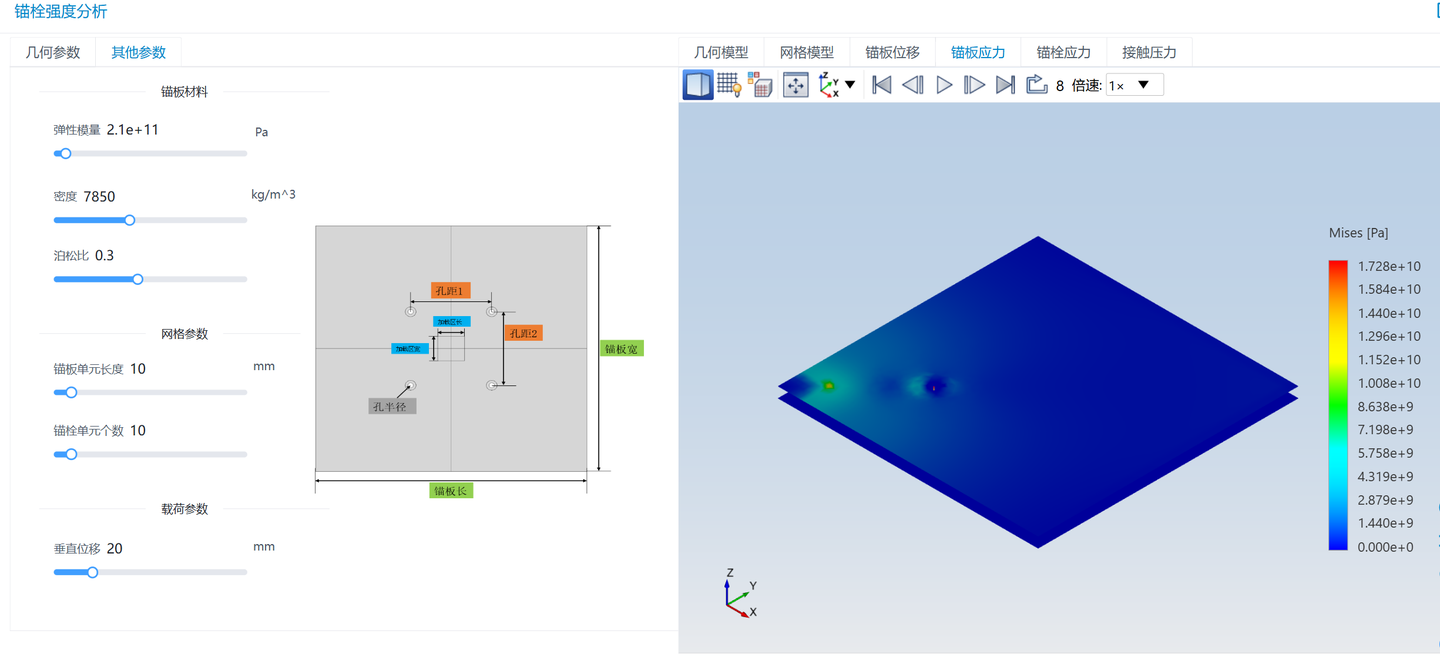Click the 垂直位移 slider handle
Image resolution: width=1440 pixels, height=661 pixels.
coord(92,572)
